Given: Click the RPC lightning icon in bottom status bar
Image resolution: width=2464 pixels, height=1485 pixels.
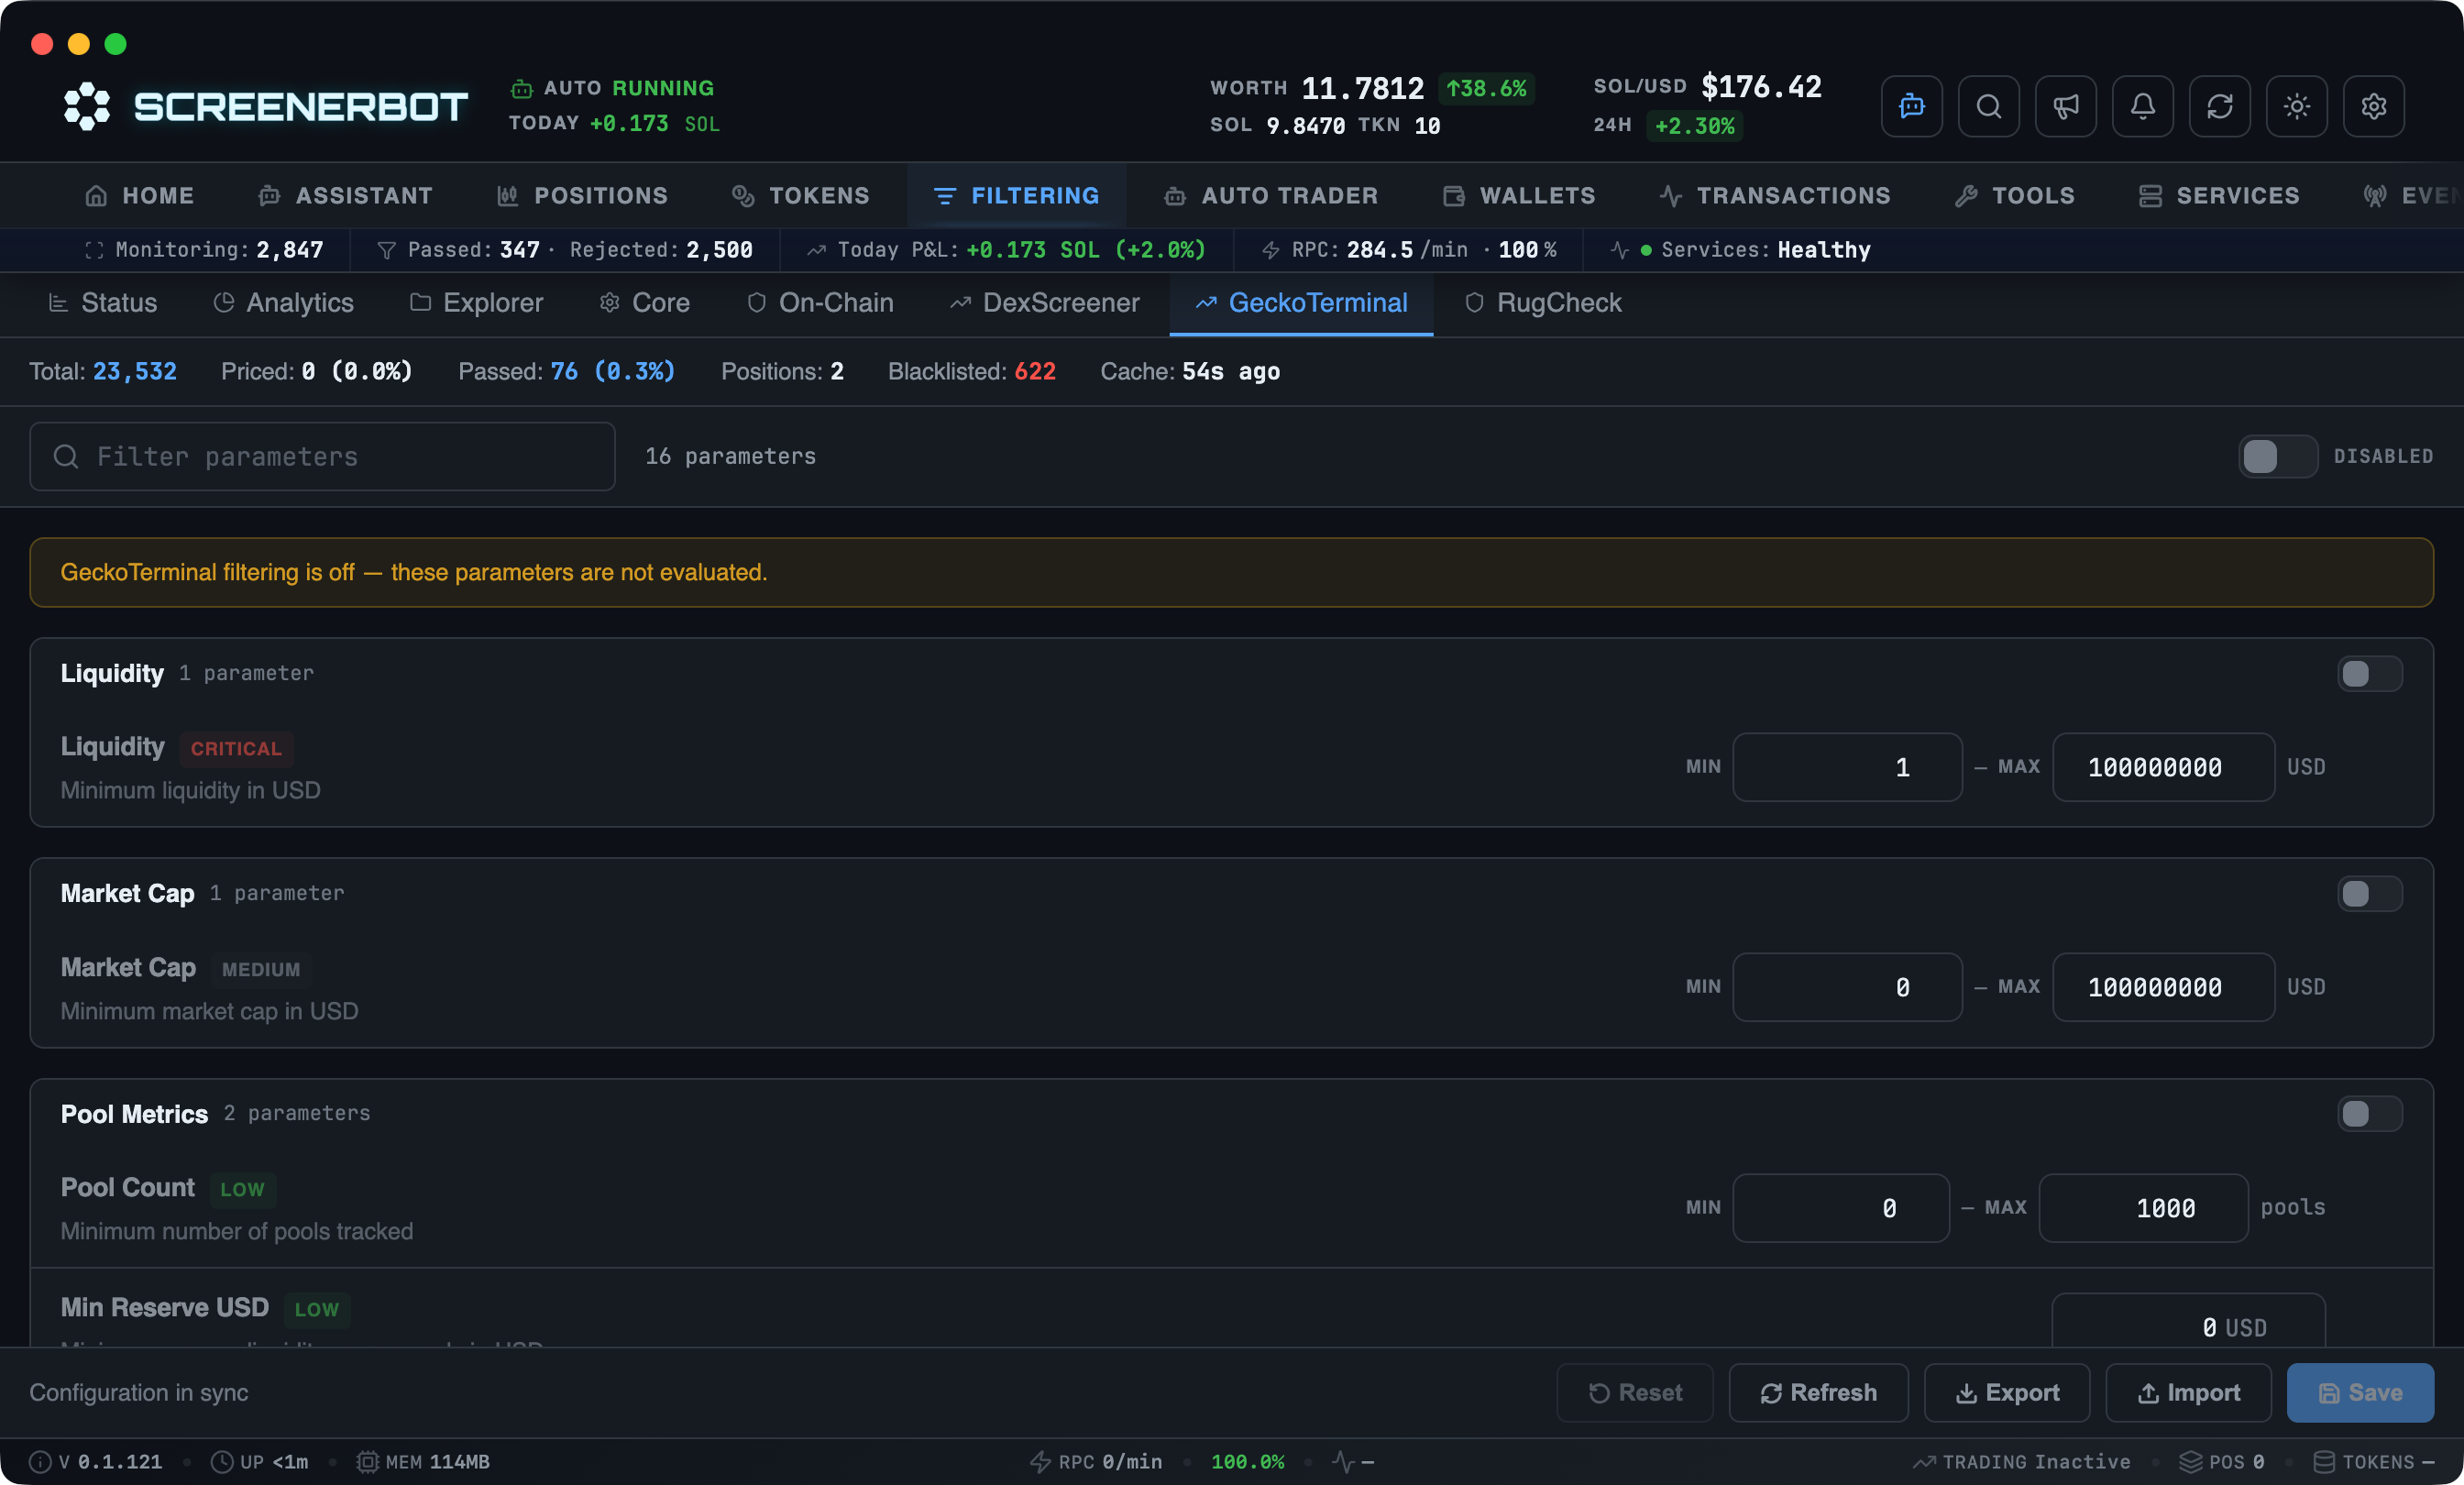Looking at the screenshot, I should coord(1040,1462).
